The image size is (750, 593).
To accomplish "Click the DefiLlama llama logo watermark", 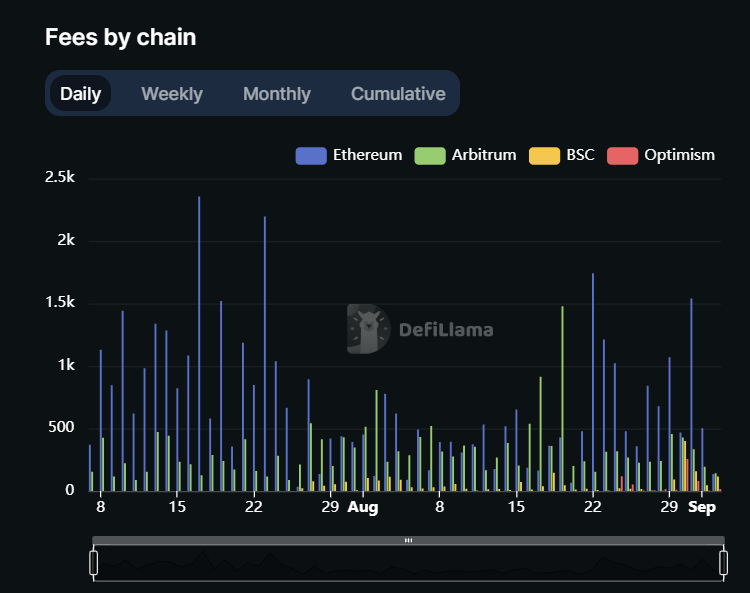I will [x=368, y=329].
